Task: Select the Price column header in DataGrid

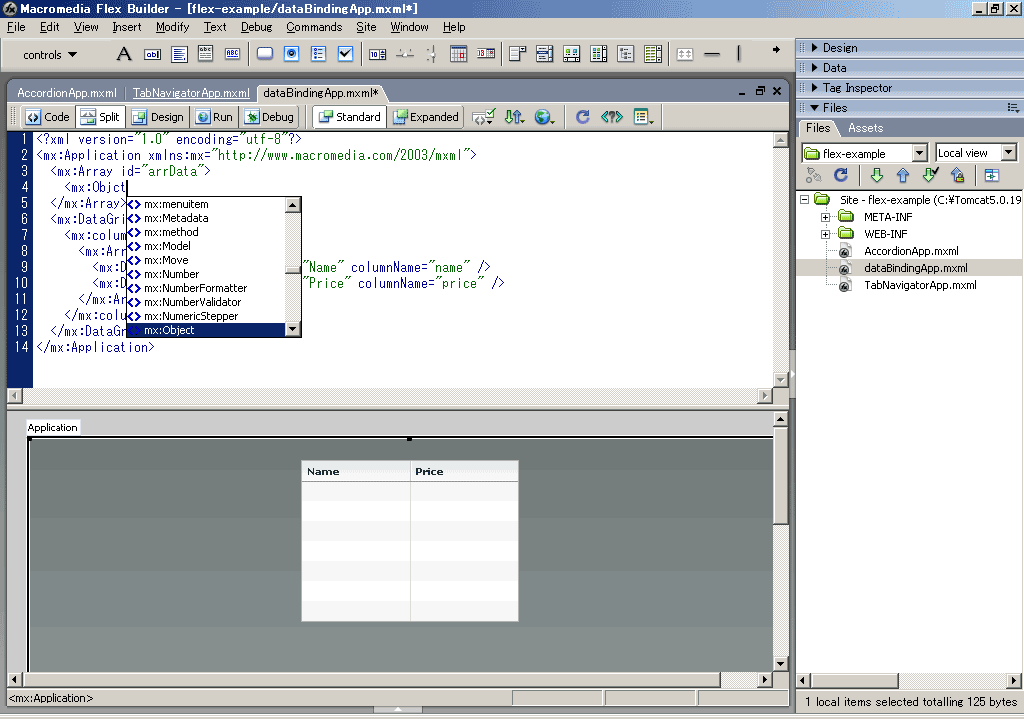Action: (464, 471)
